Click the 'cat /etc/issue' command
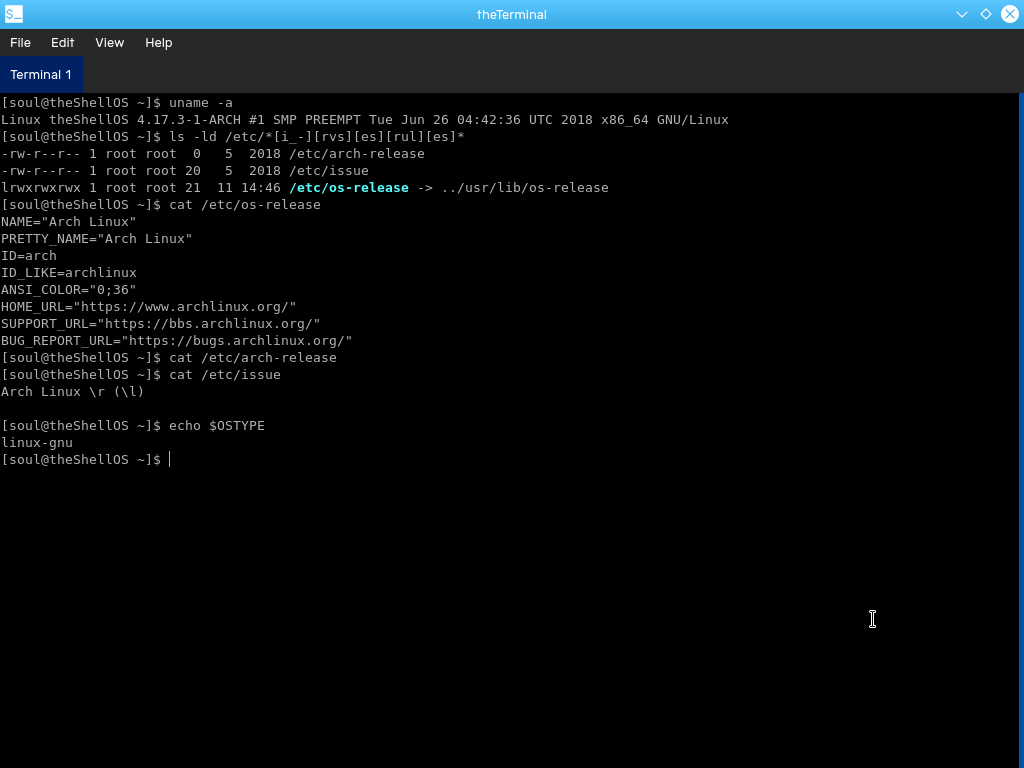This screenshot has height=768, width=1024. (x=225, y=374)
